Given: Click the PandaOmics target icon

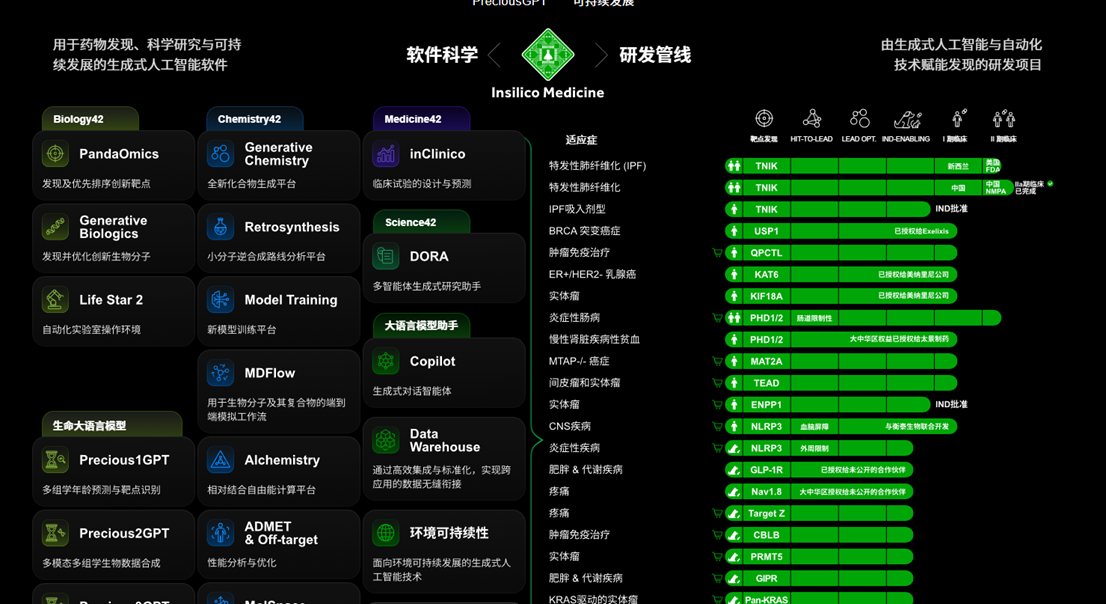Looking at the screenshot, I should click(x=55, y=154).
